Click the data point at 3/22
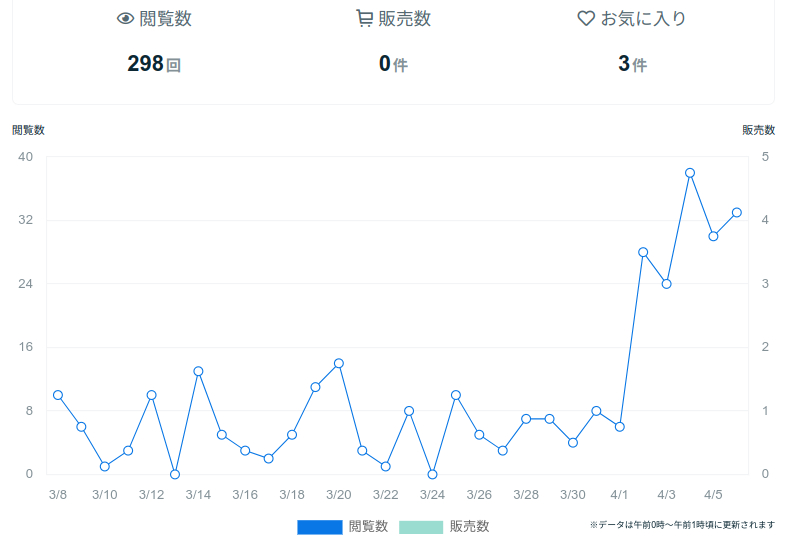The height and width of the screenshot is (546, 786). coord(385,466)
